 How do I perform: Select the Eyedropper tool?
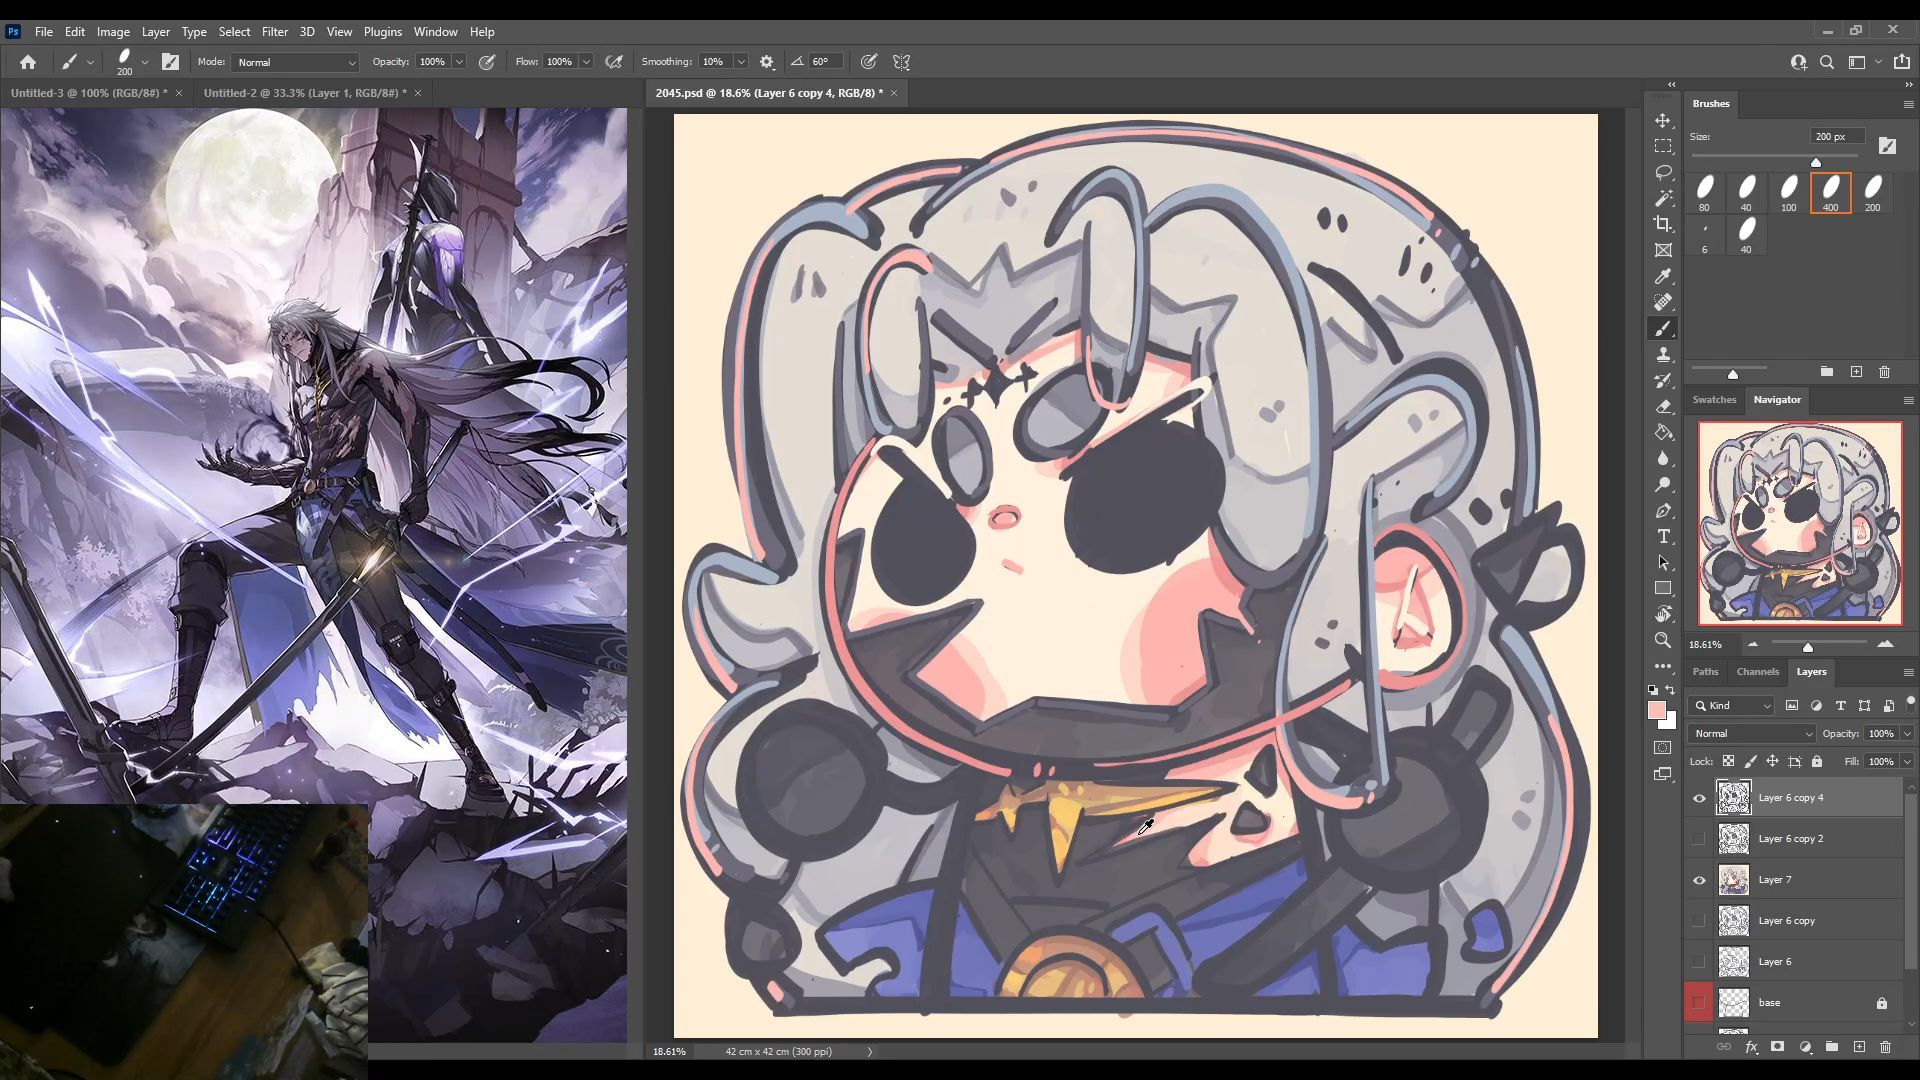pyautogui.click(x=1663, y=277)
